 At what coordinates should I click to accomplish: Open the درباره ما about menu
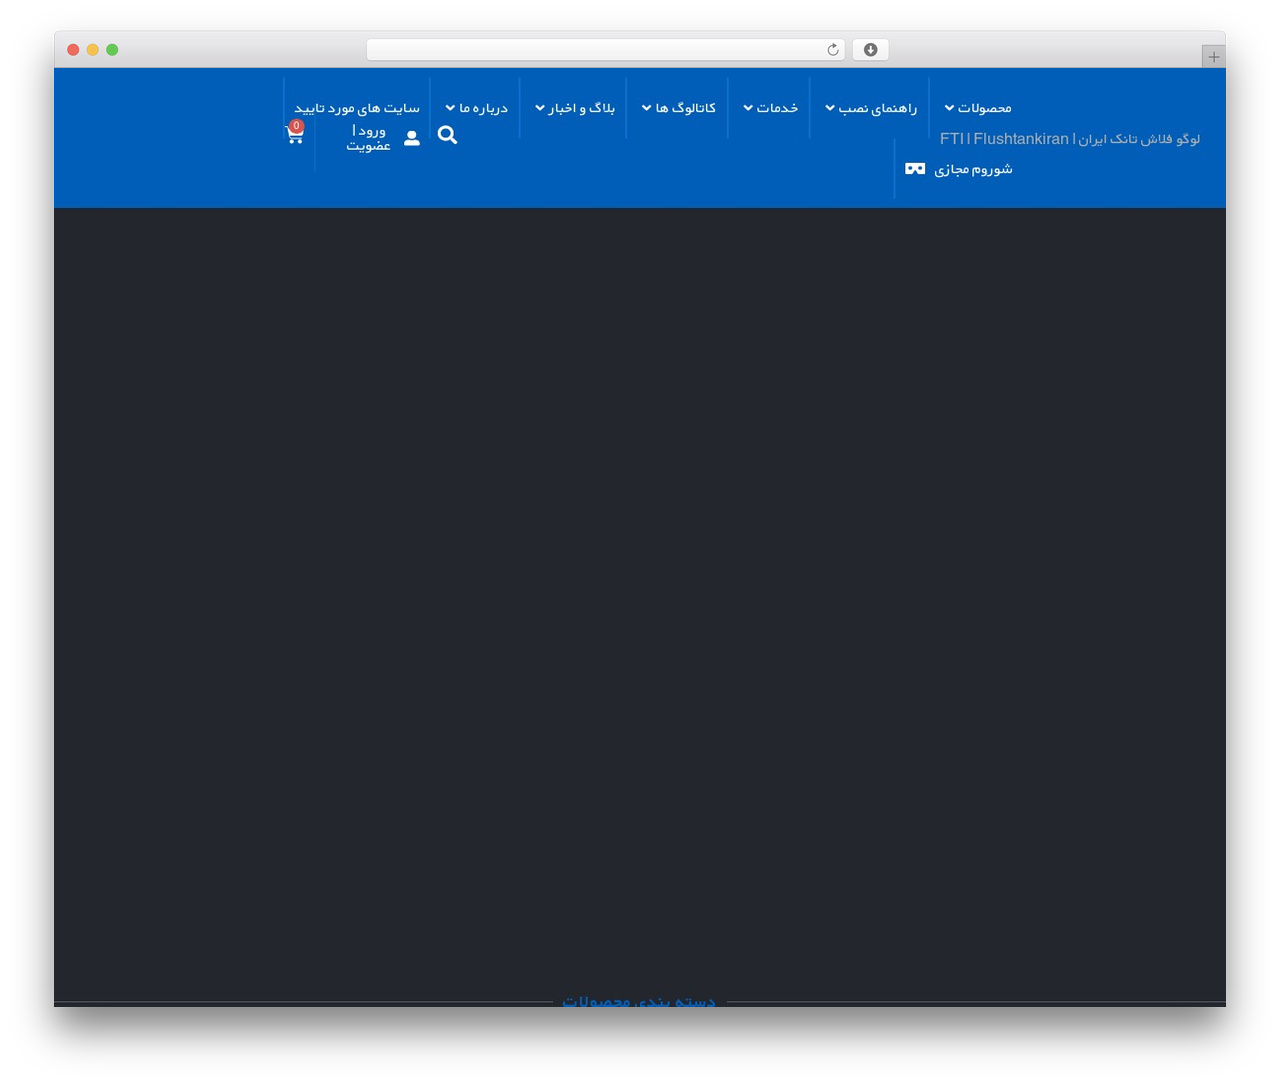pyautogui.click(x=477, y=108)
